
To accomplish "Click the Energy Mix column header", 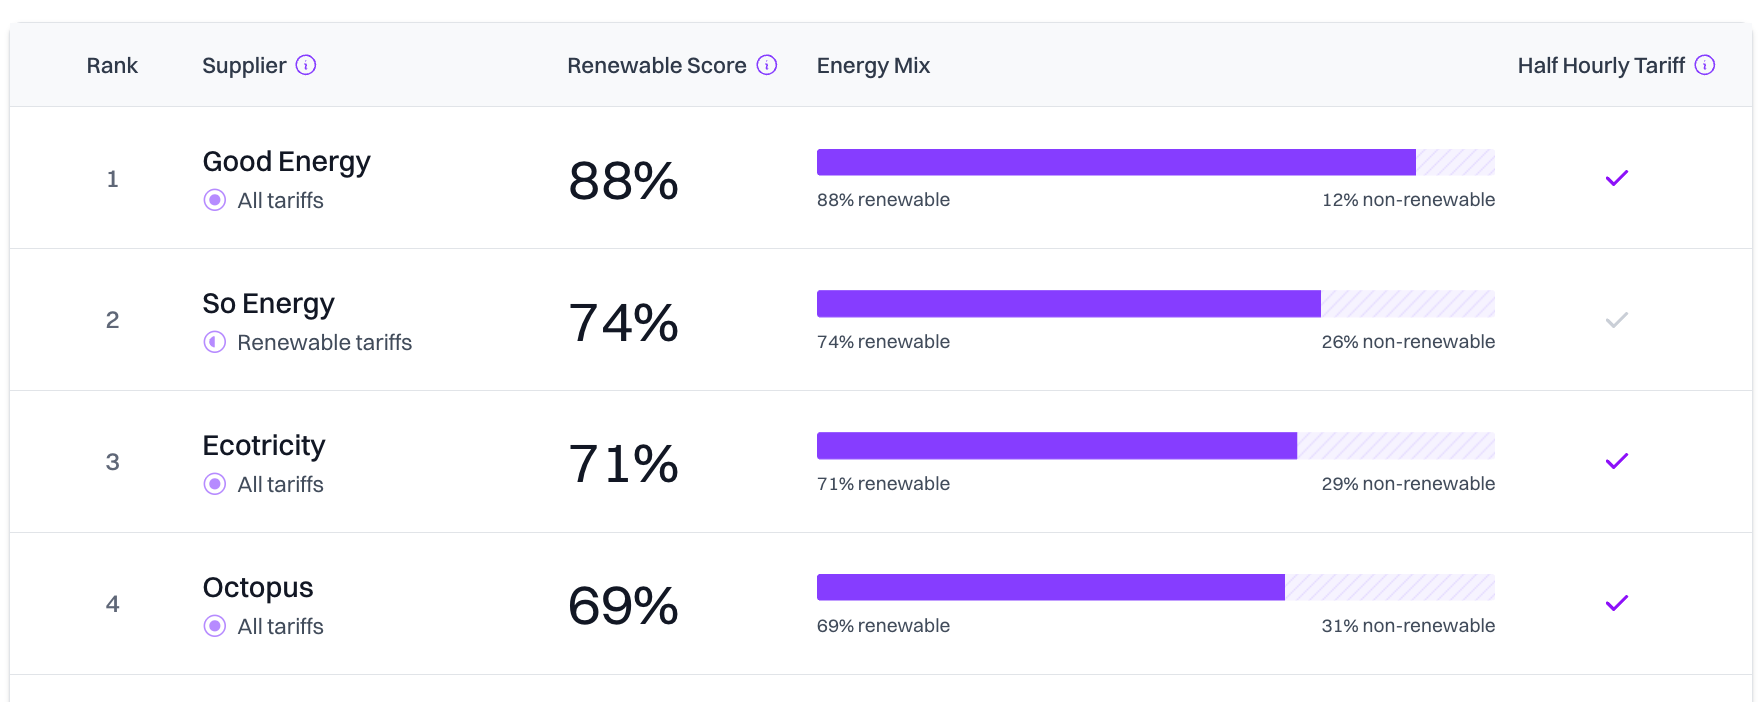I will [x=873, y=66].
